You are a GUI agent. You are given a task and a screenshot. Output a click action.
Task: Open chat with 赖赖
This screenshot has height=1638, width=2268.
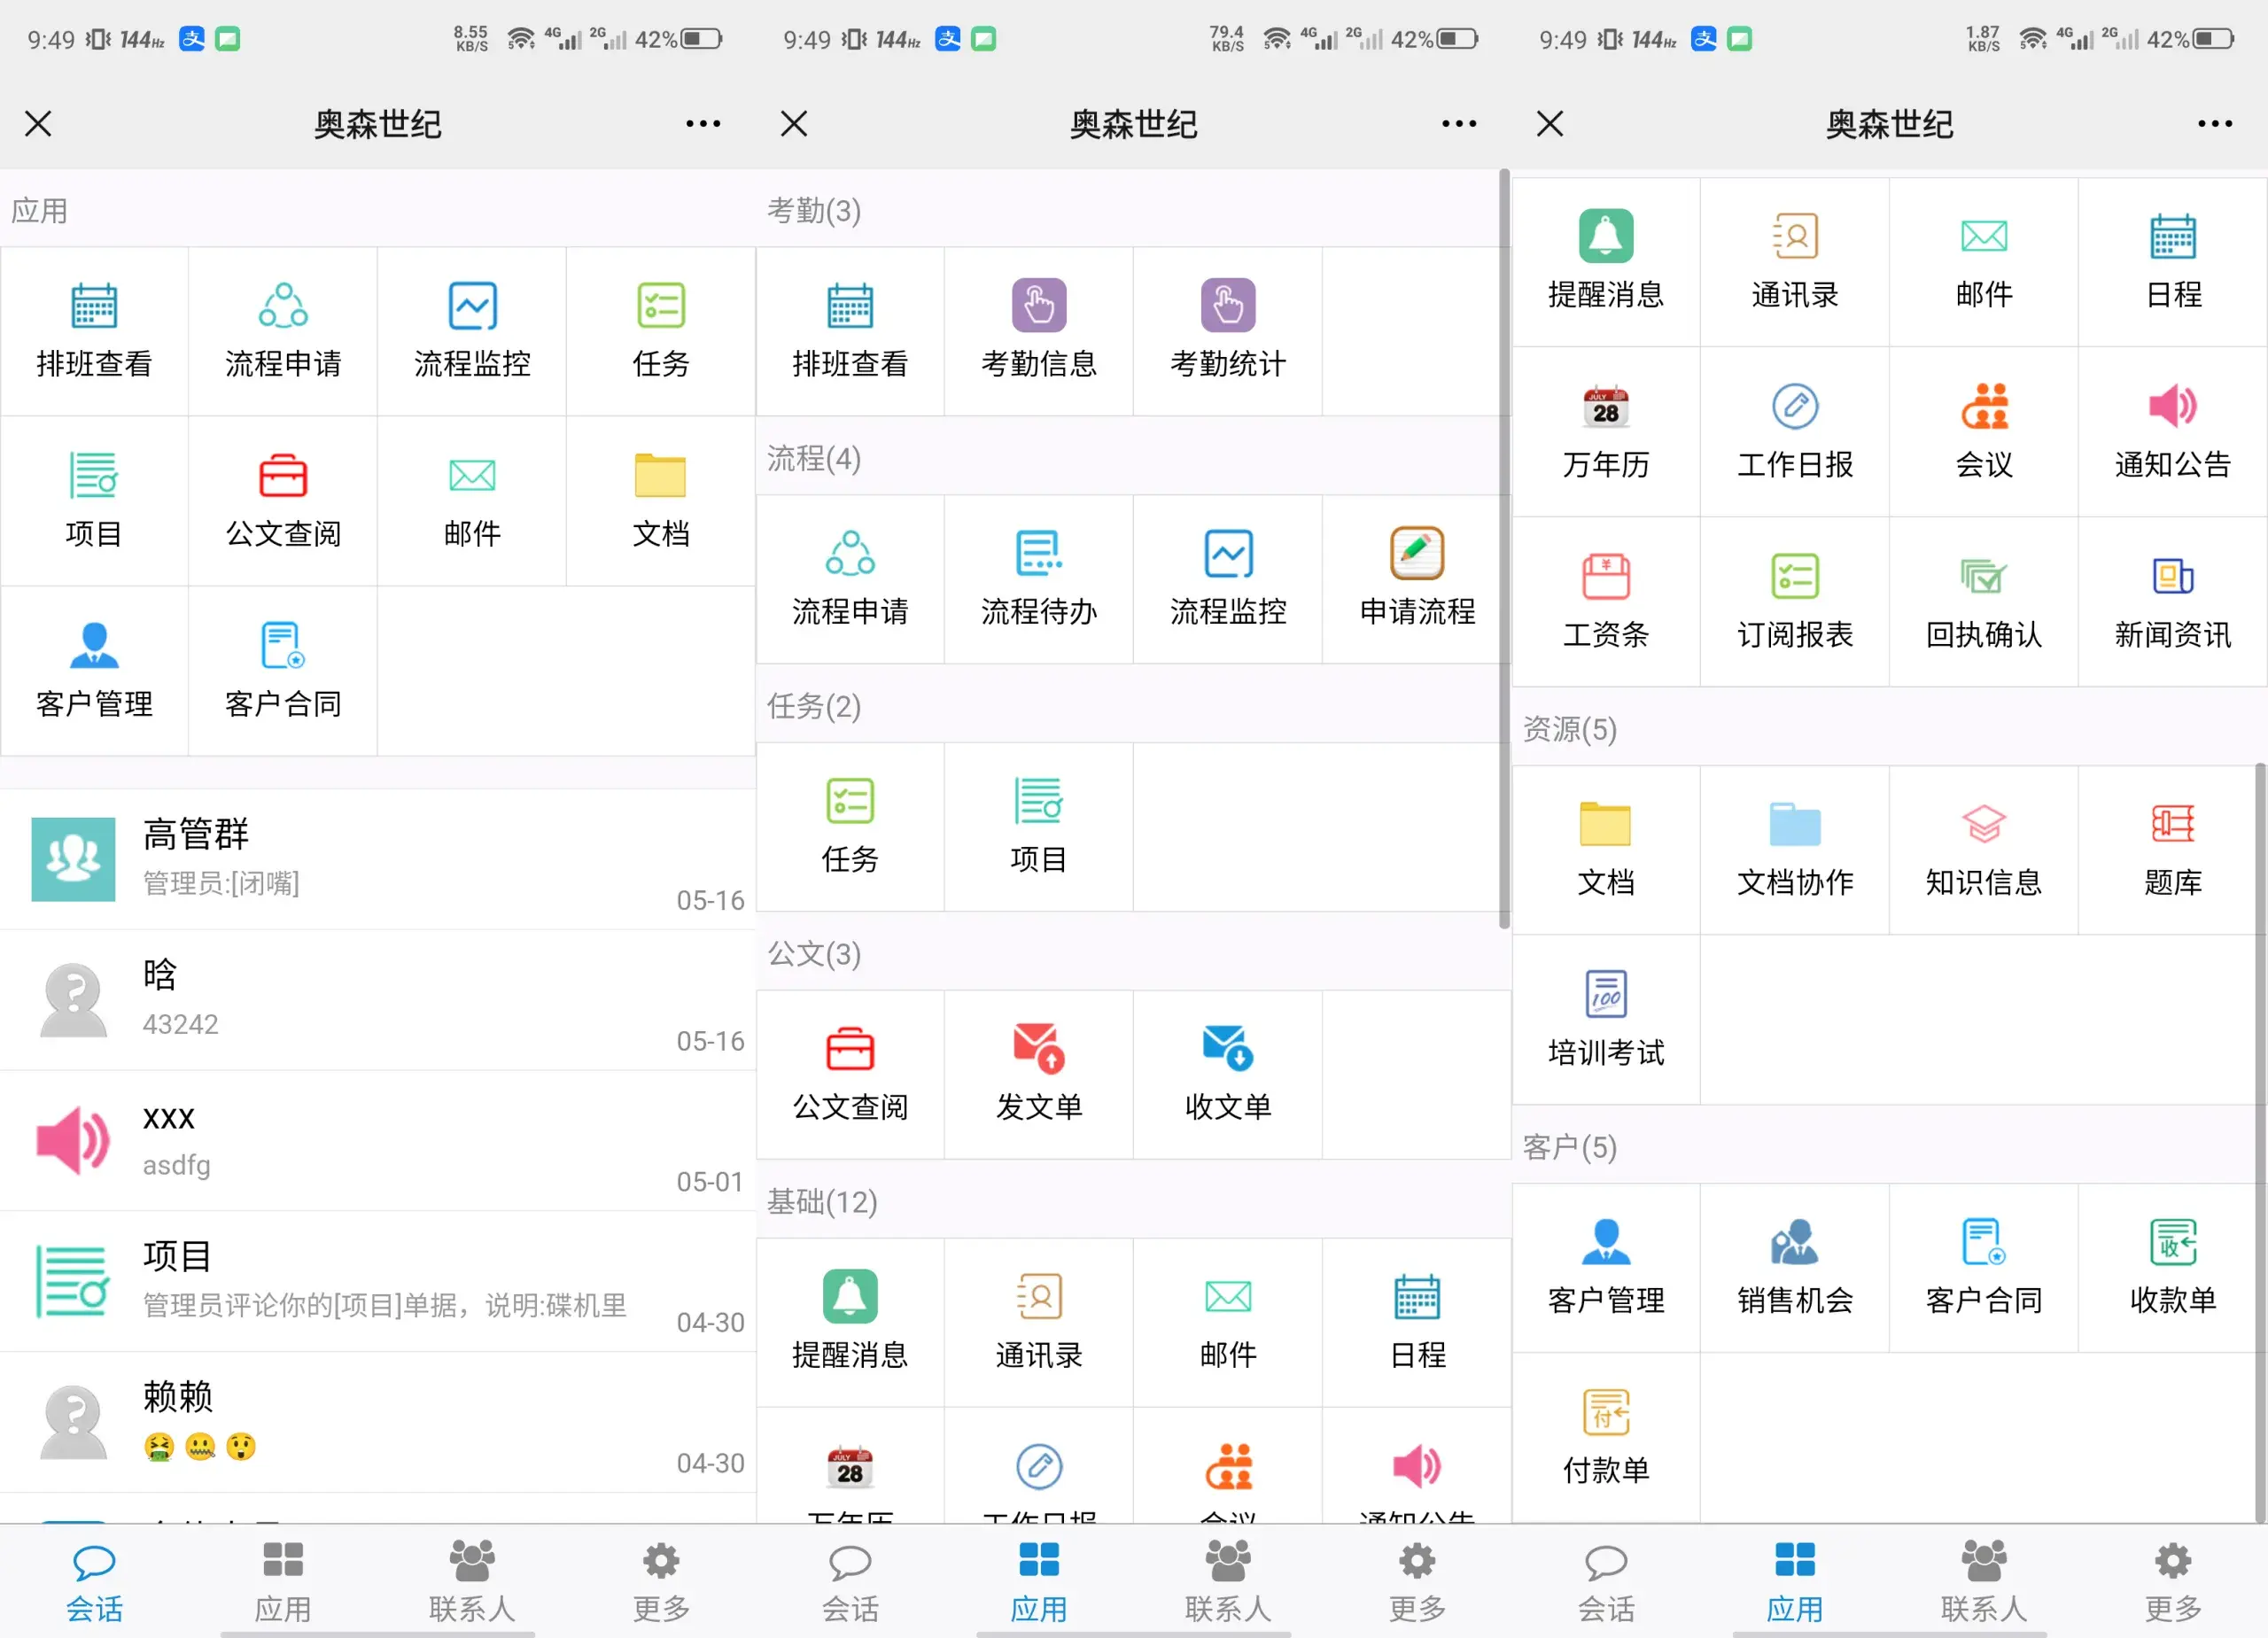click(378, 1423)
